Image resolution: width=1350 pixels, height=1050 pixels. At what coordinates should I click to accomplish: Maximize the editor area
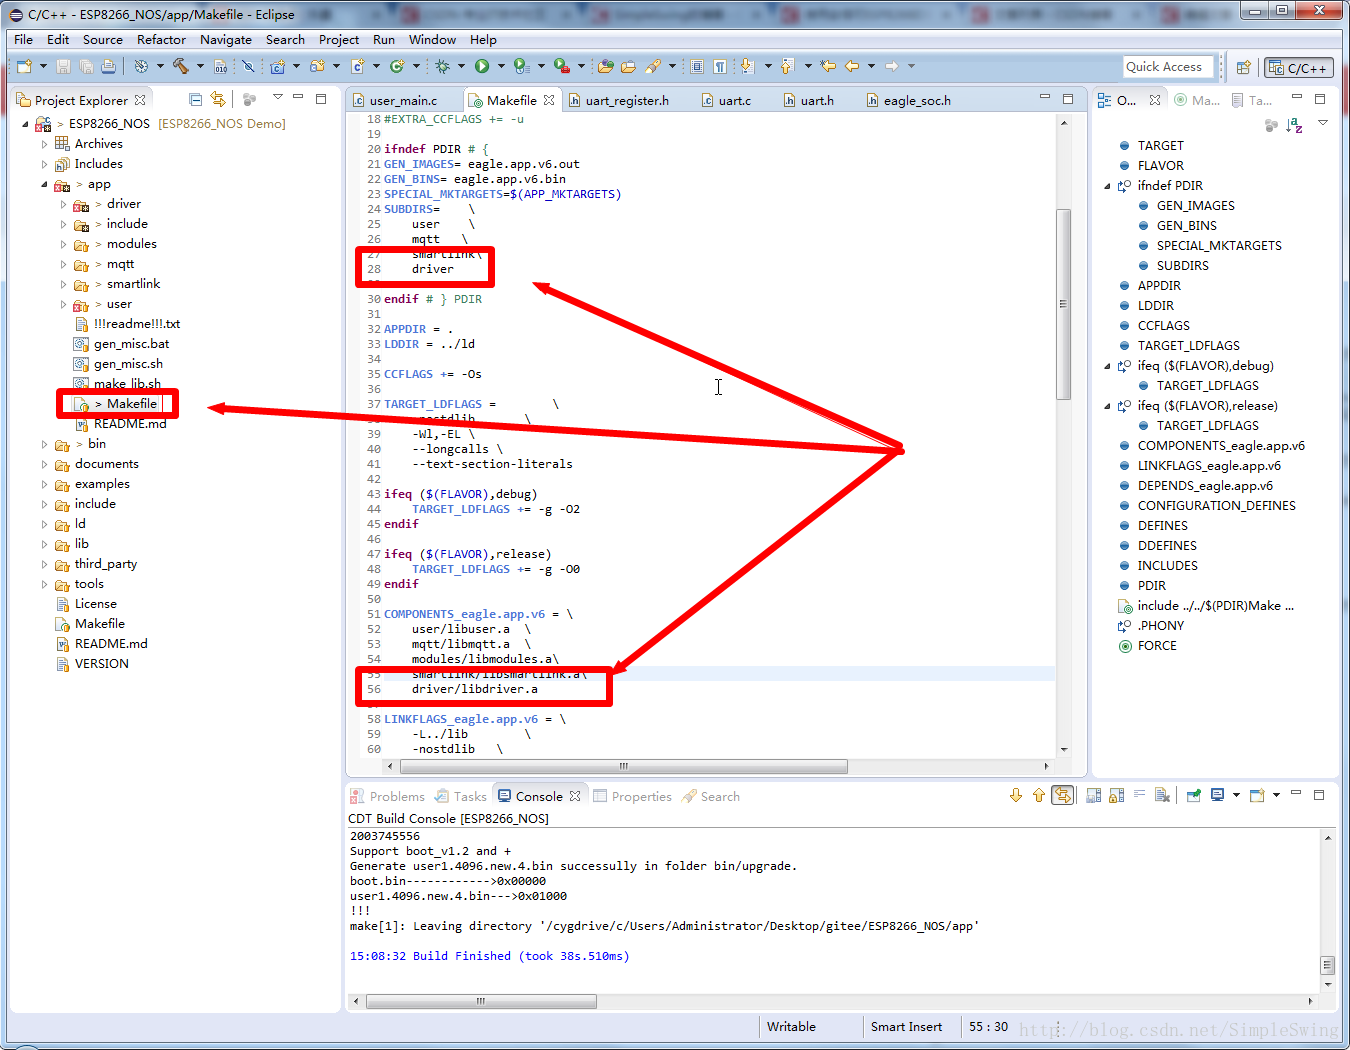click(x=1068, y=99)
